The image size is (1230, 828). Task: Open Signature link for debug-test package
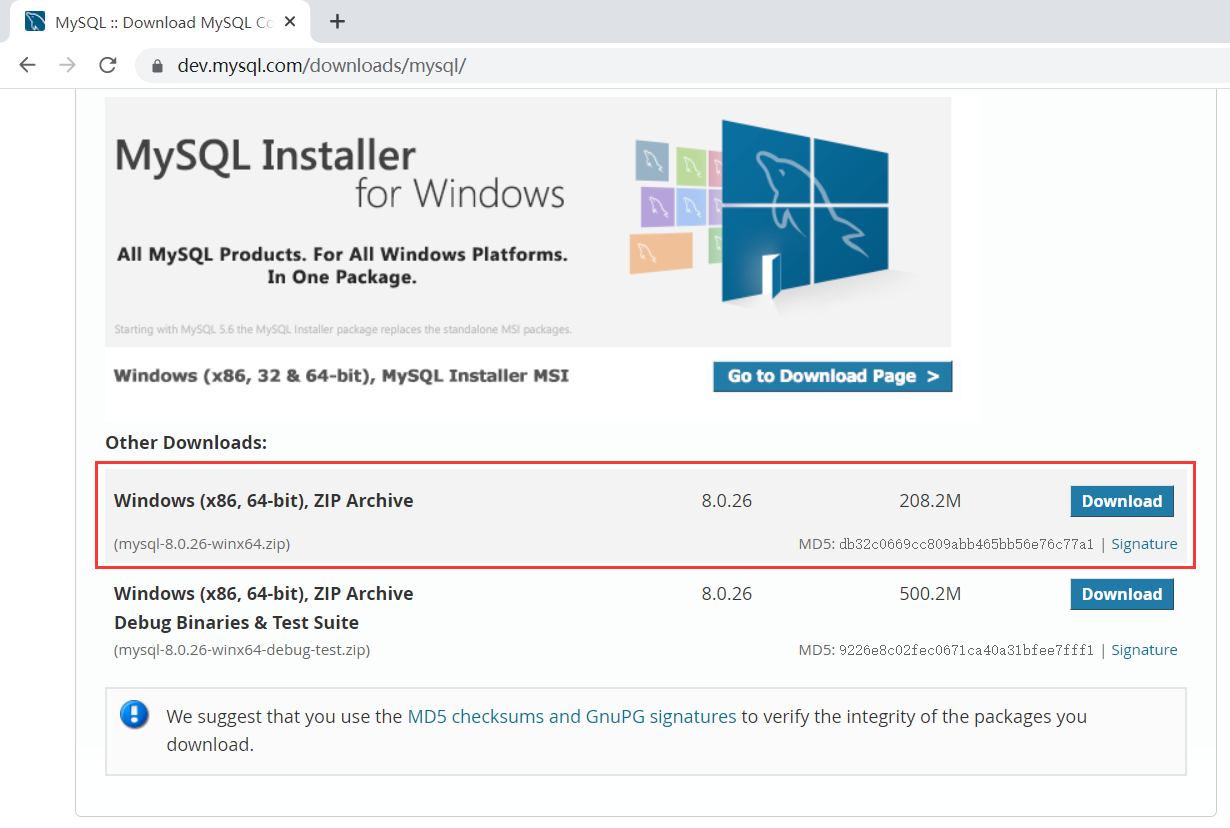[x=1144, y=650]
